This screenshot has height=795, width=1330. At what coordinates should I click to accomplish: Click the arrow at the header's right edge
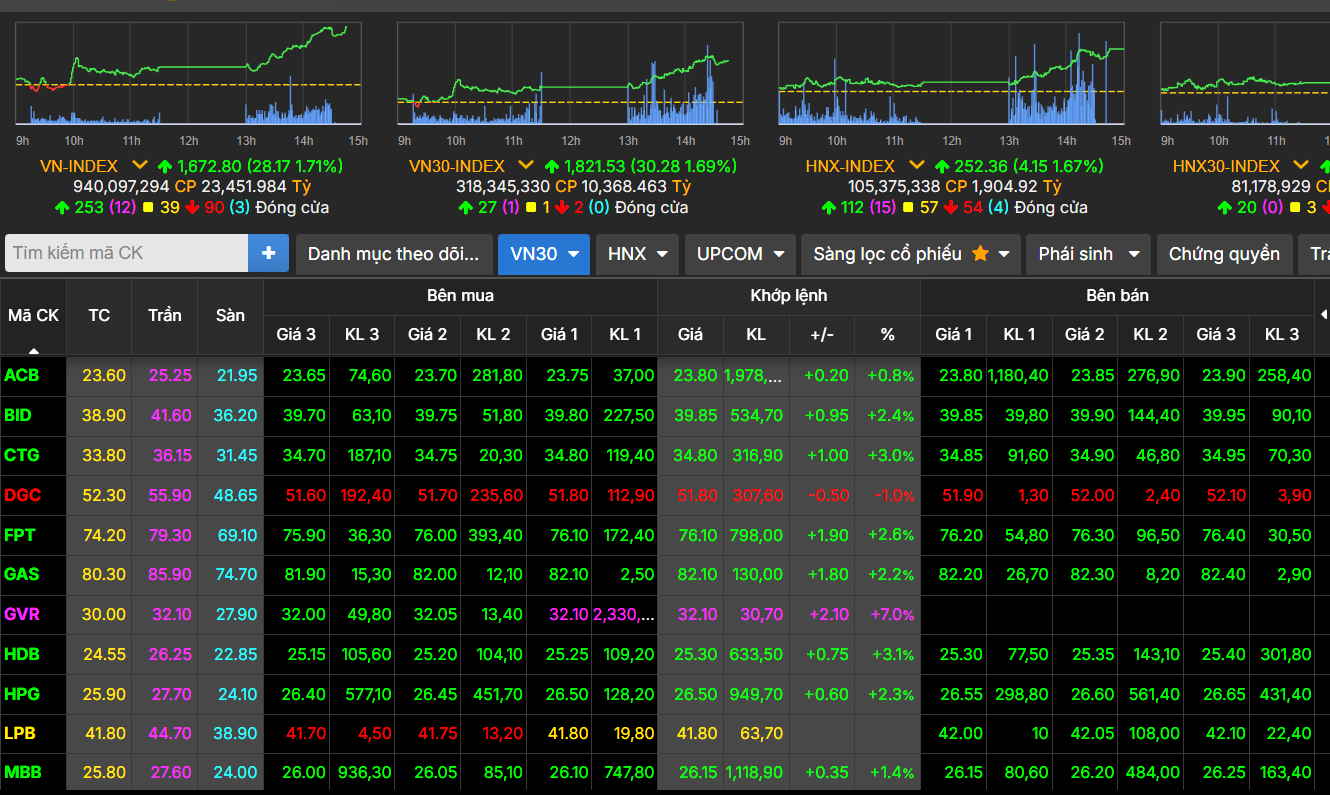click(x=1324, y=315)
